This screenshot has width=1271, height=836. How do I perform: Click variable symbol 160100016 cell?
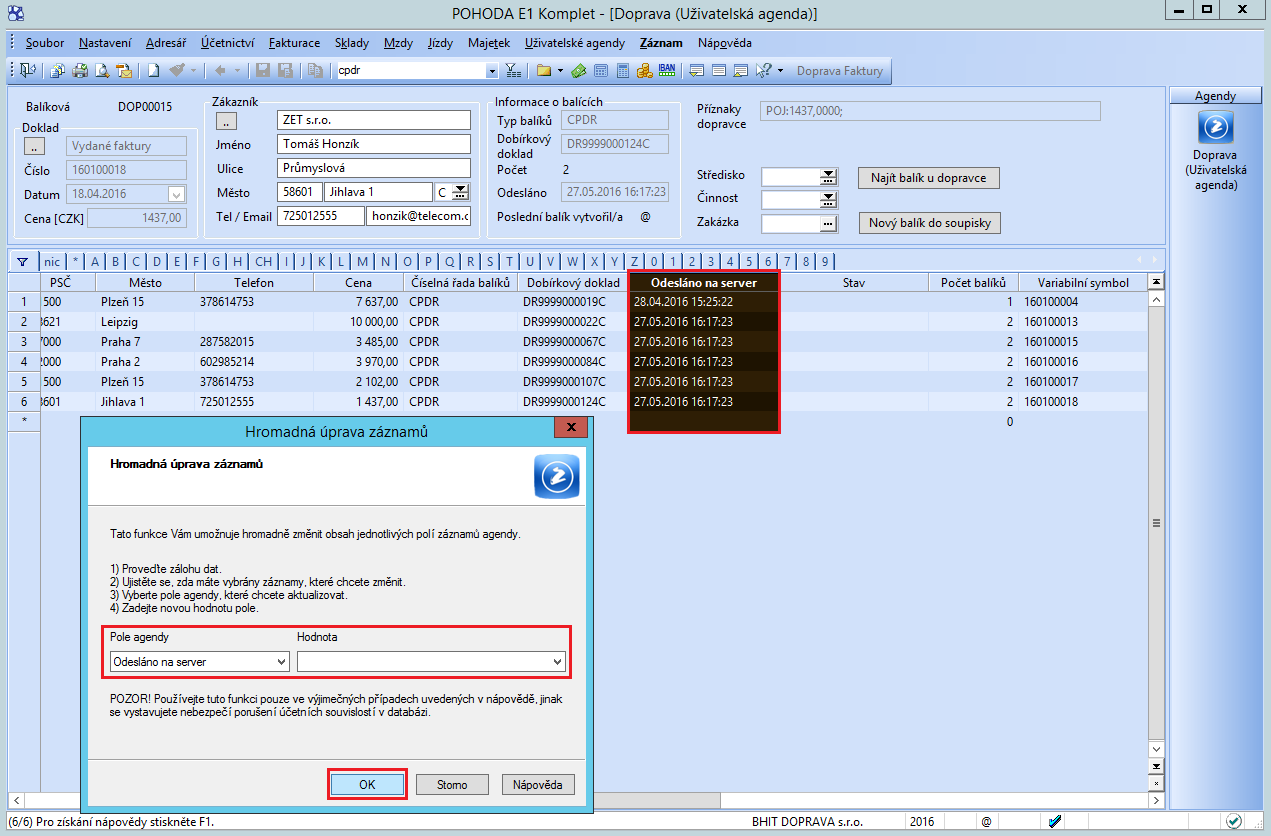[x=1082, y=362]
